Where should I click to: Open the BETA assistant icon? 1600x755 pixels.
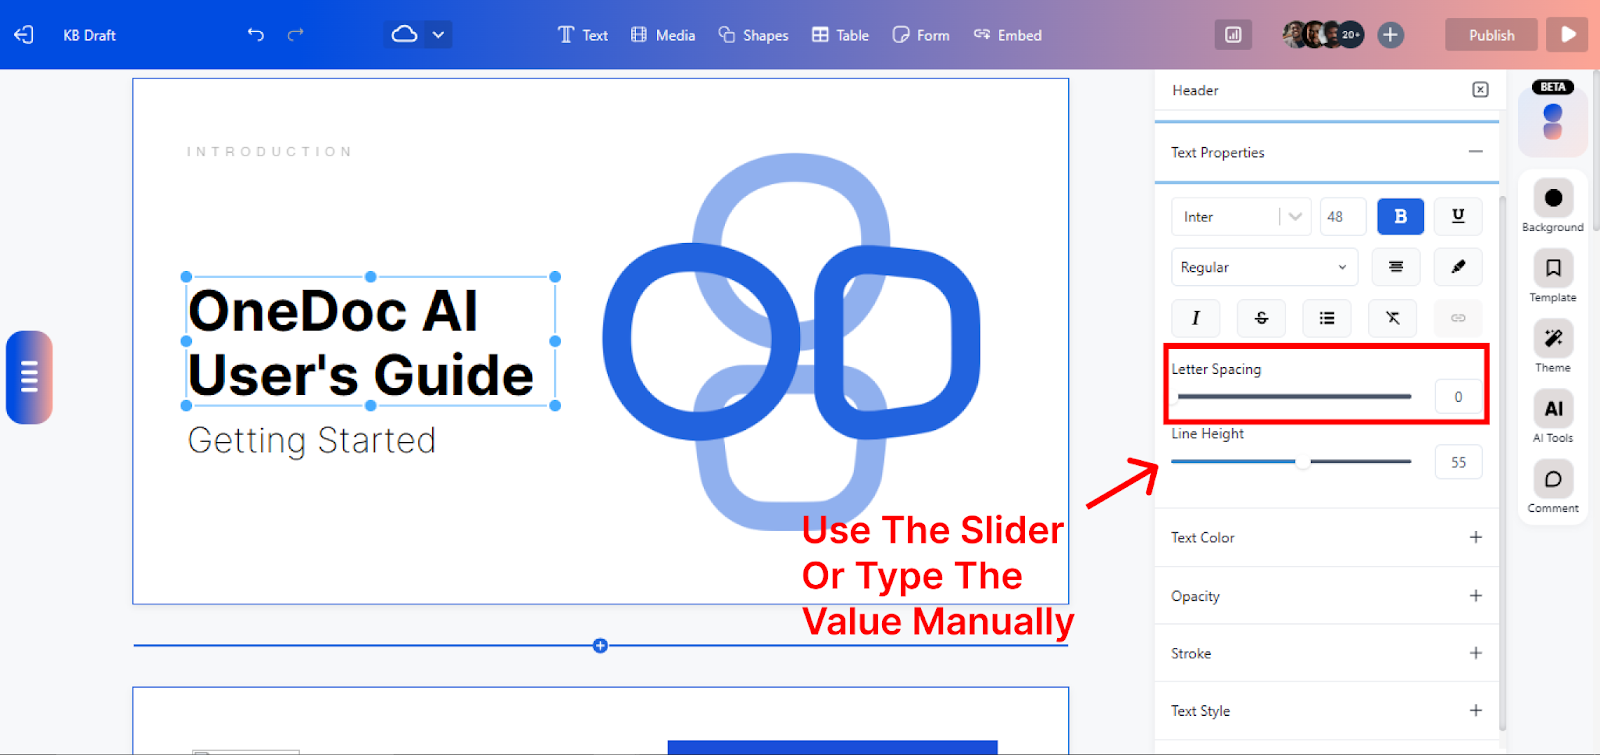tap(1553, 119)
